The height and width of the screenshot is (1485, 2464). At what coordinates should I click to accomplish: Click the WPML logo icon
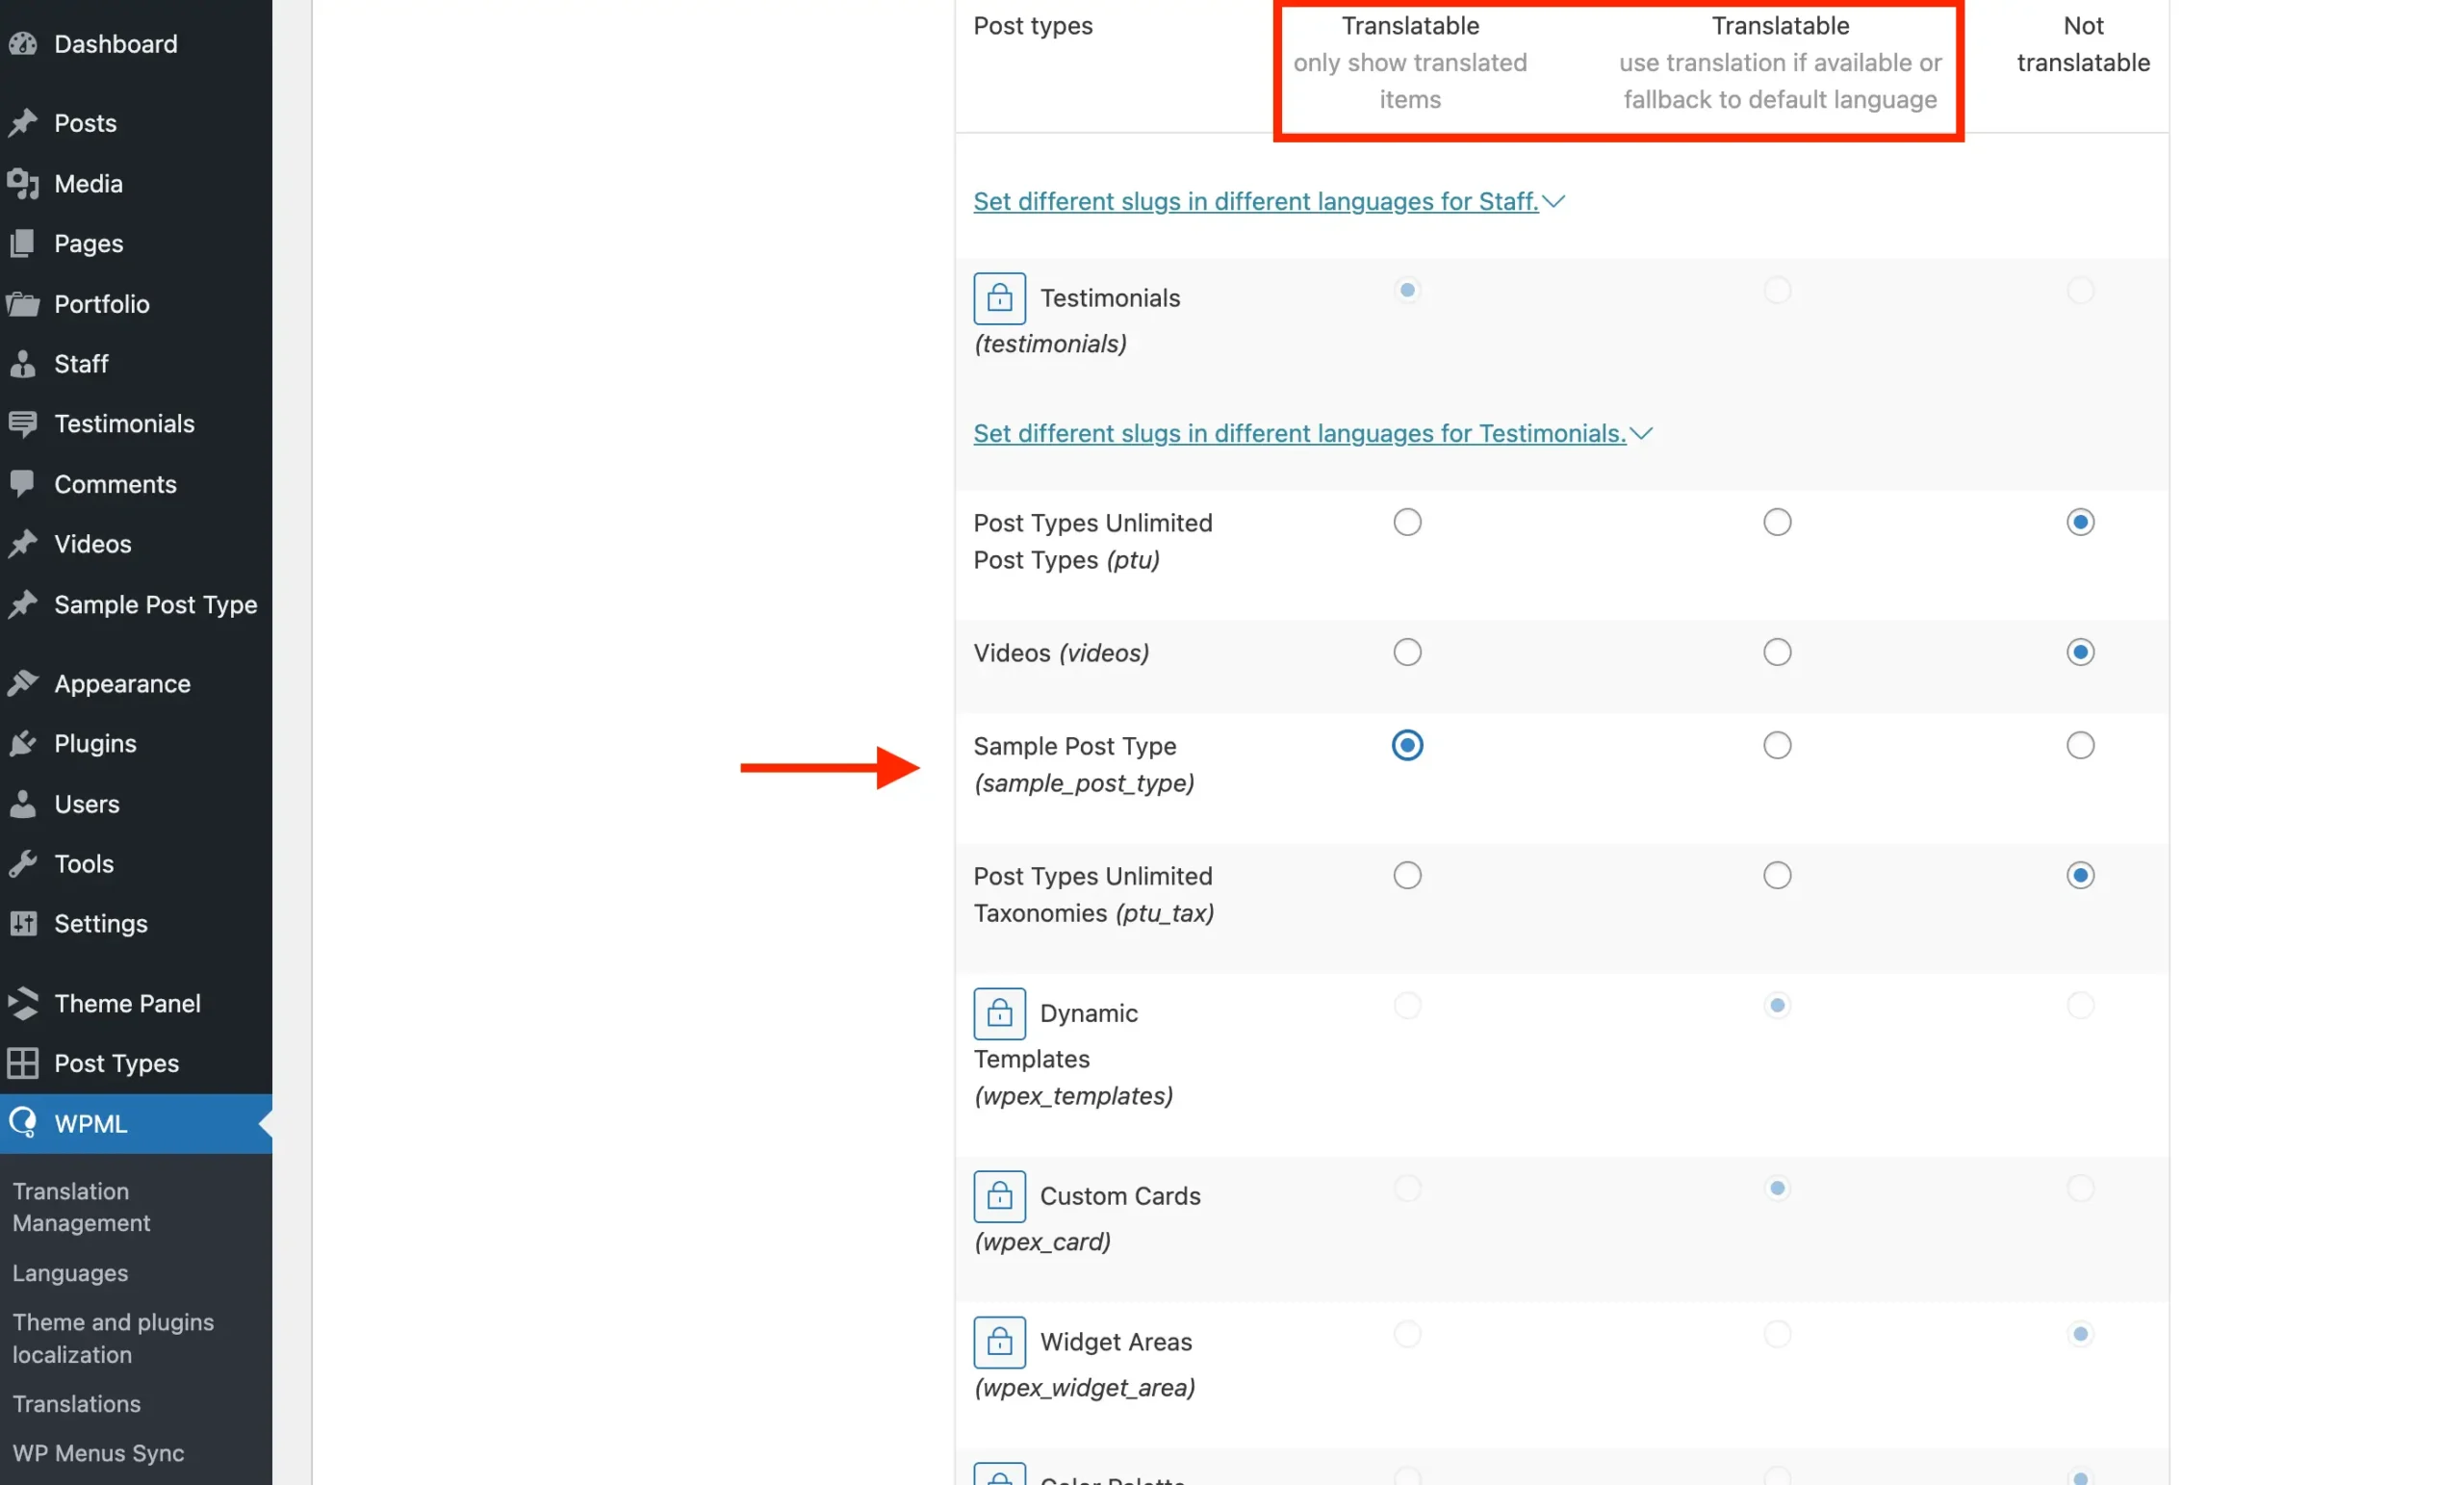[23, 1124]
